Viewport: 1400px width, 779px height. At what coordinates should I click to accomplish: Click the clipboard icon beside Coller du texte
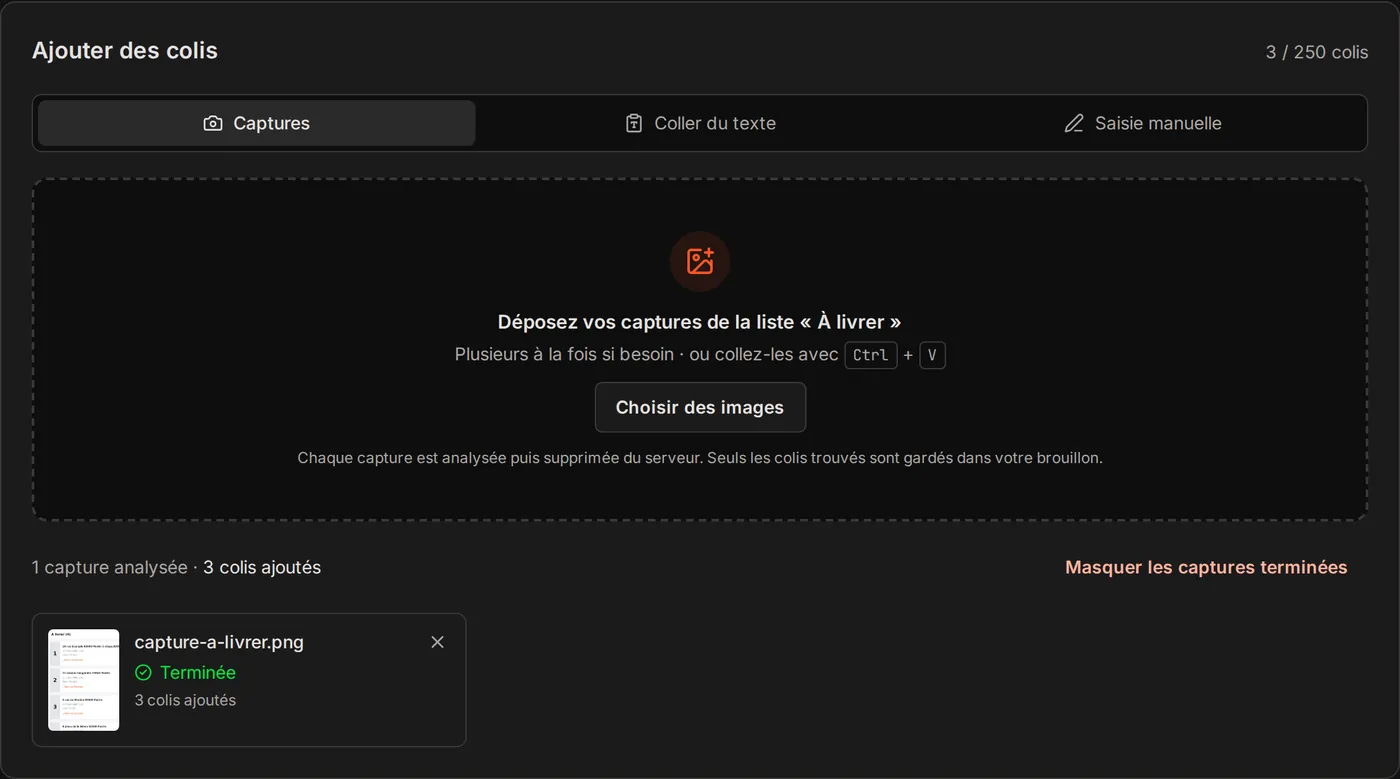tap(634, 123)
